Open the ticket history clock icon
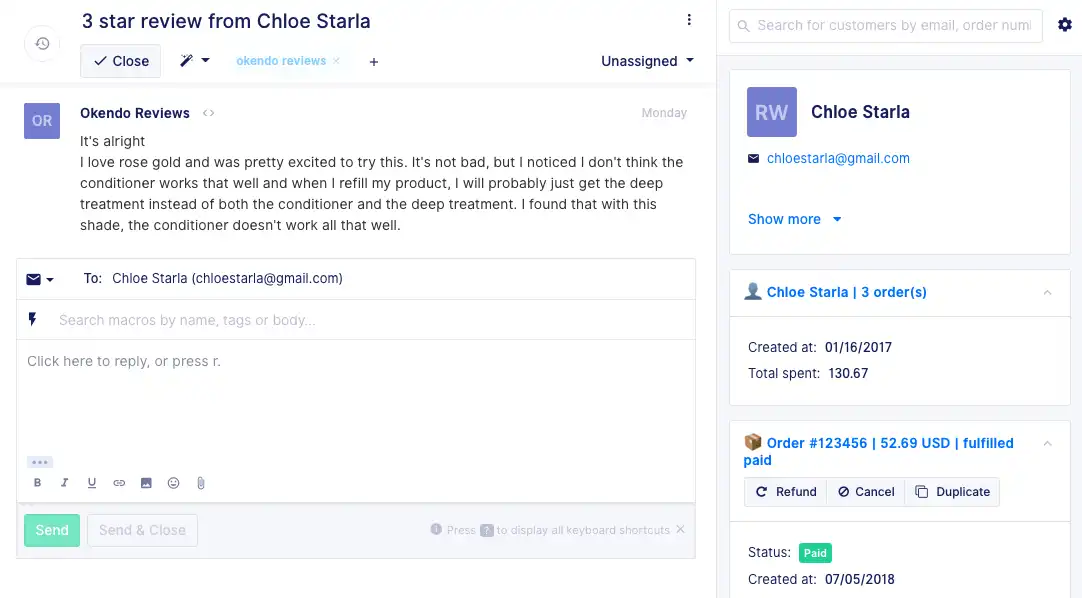 [x=42, y=44]
